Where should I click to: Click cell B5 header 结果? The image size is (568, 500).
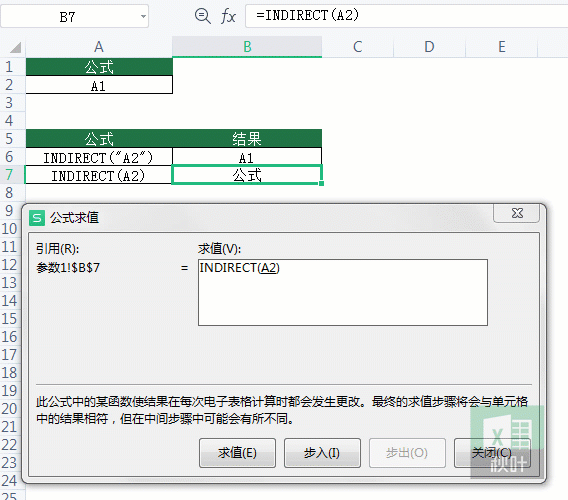(247, 139)
